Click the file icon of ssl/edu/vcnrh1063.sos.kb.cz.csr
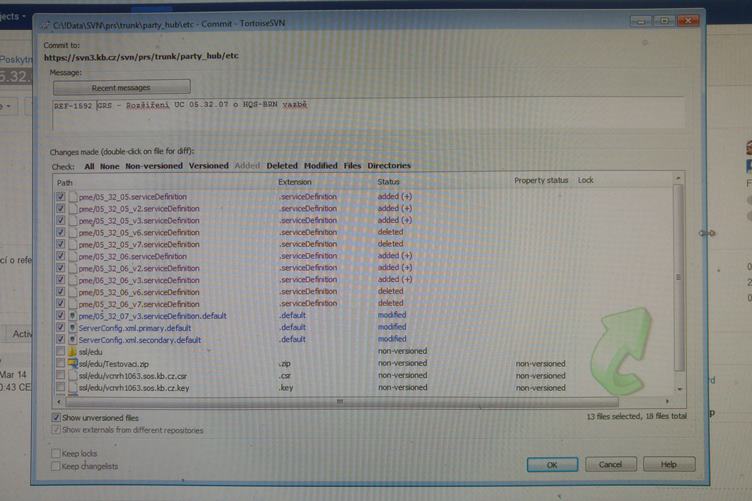Screen dimensions: 752x501 73,375
